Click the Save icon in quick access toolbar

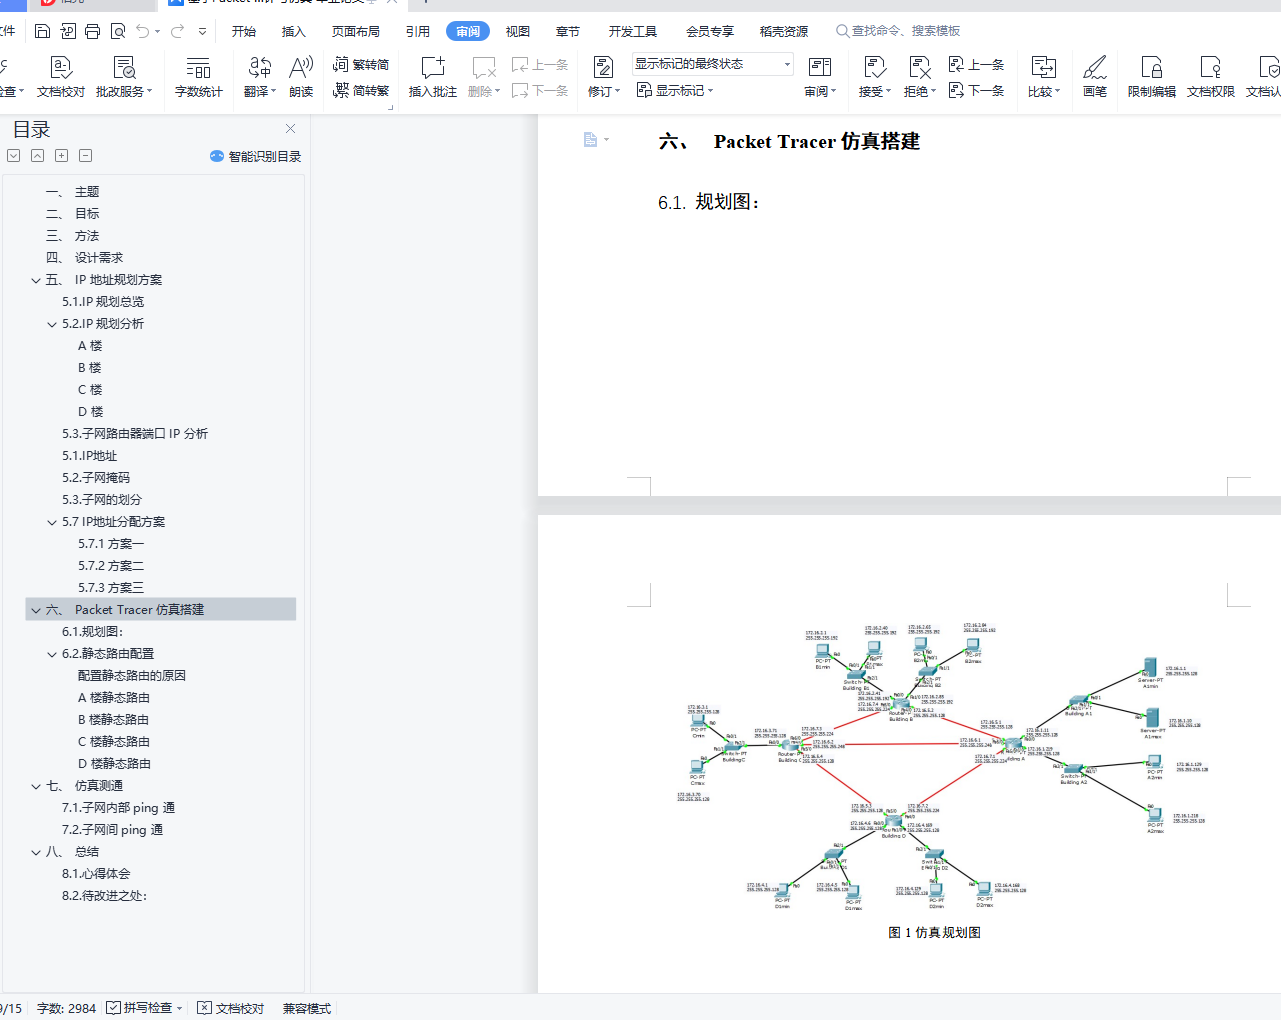pos(42,31)
